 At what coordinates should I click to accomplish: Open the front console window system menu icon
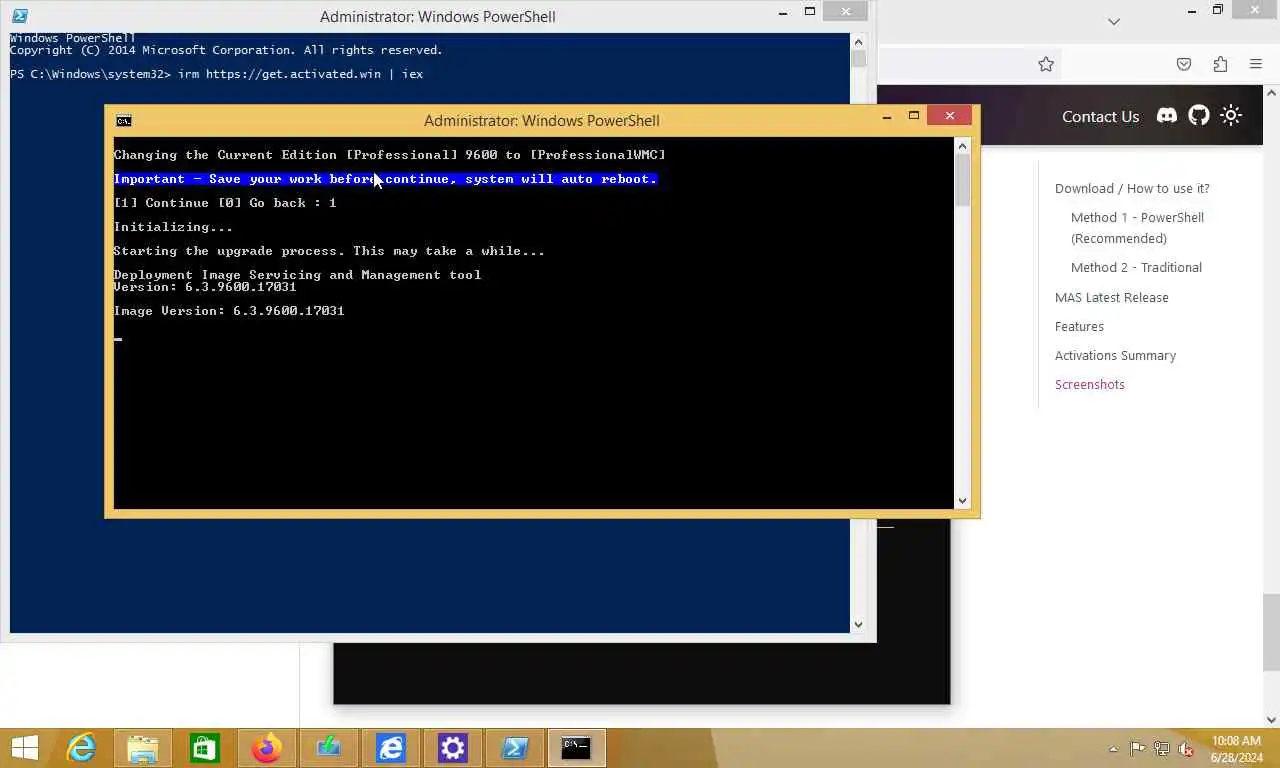pos(123,121)
